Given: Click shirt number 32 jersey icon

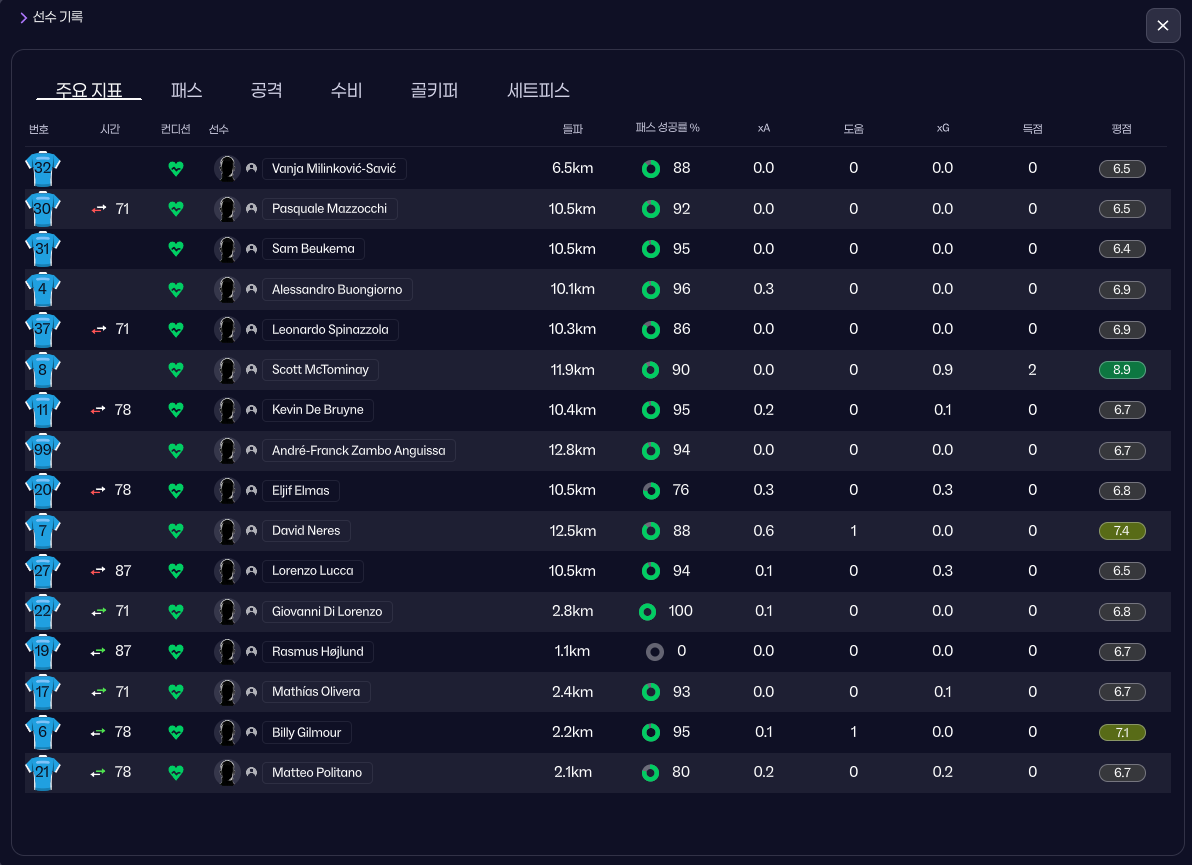Looking at the screenshot, I should (x=43, y=169).
